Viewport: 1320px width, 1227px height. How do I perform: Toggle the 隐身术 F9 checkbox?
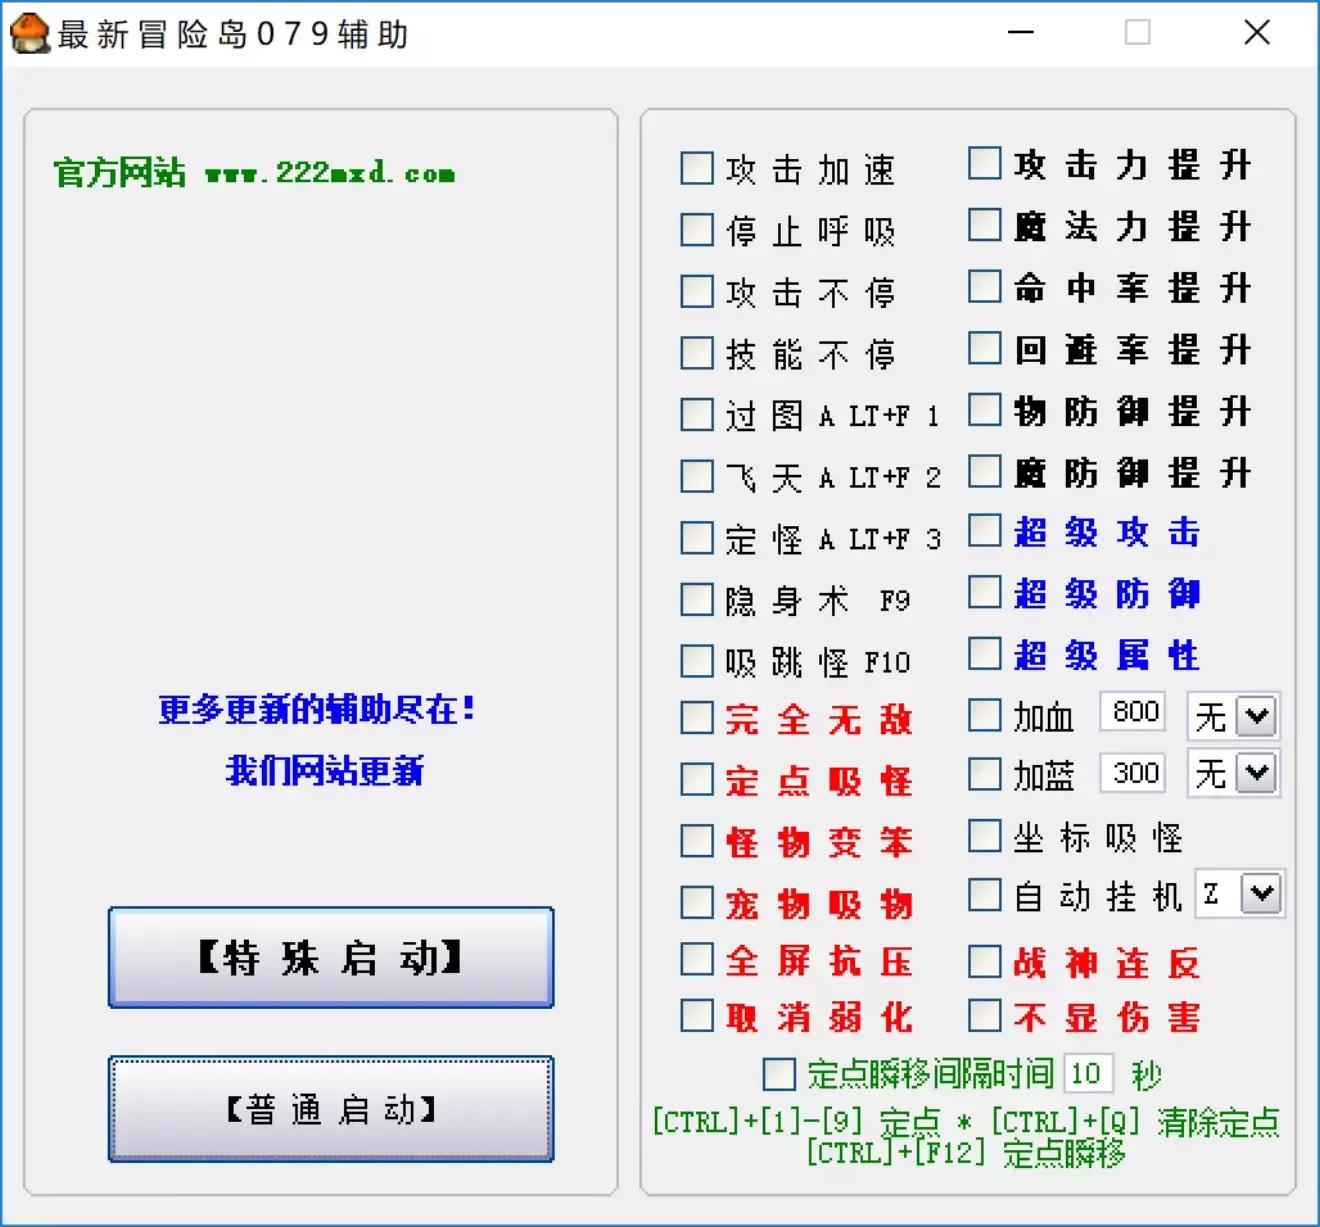click(x=695, y=599)
